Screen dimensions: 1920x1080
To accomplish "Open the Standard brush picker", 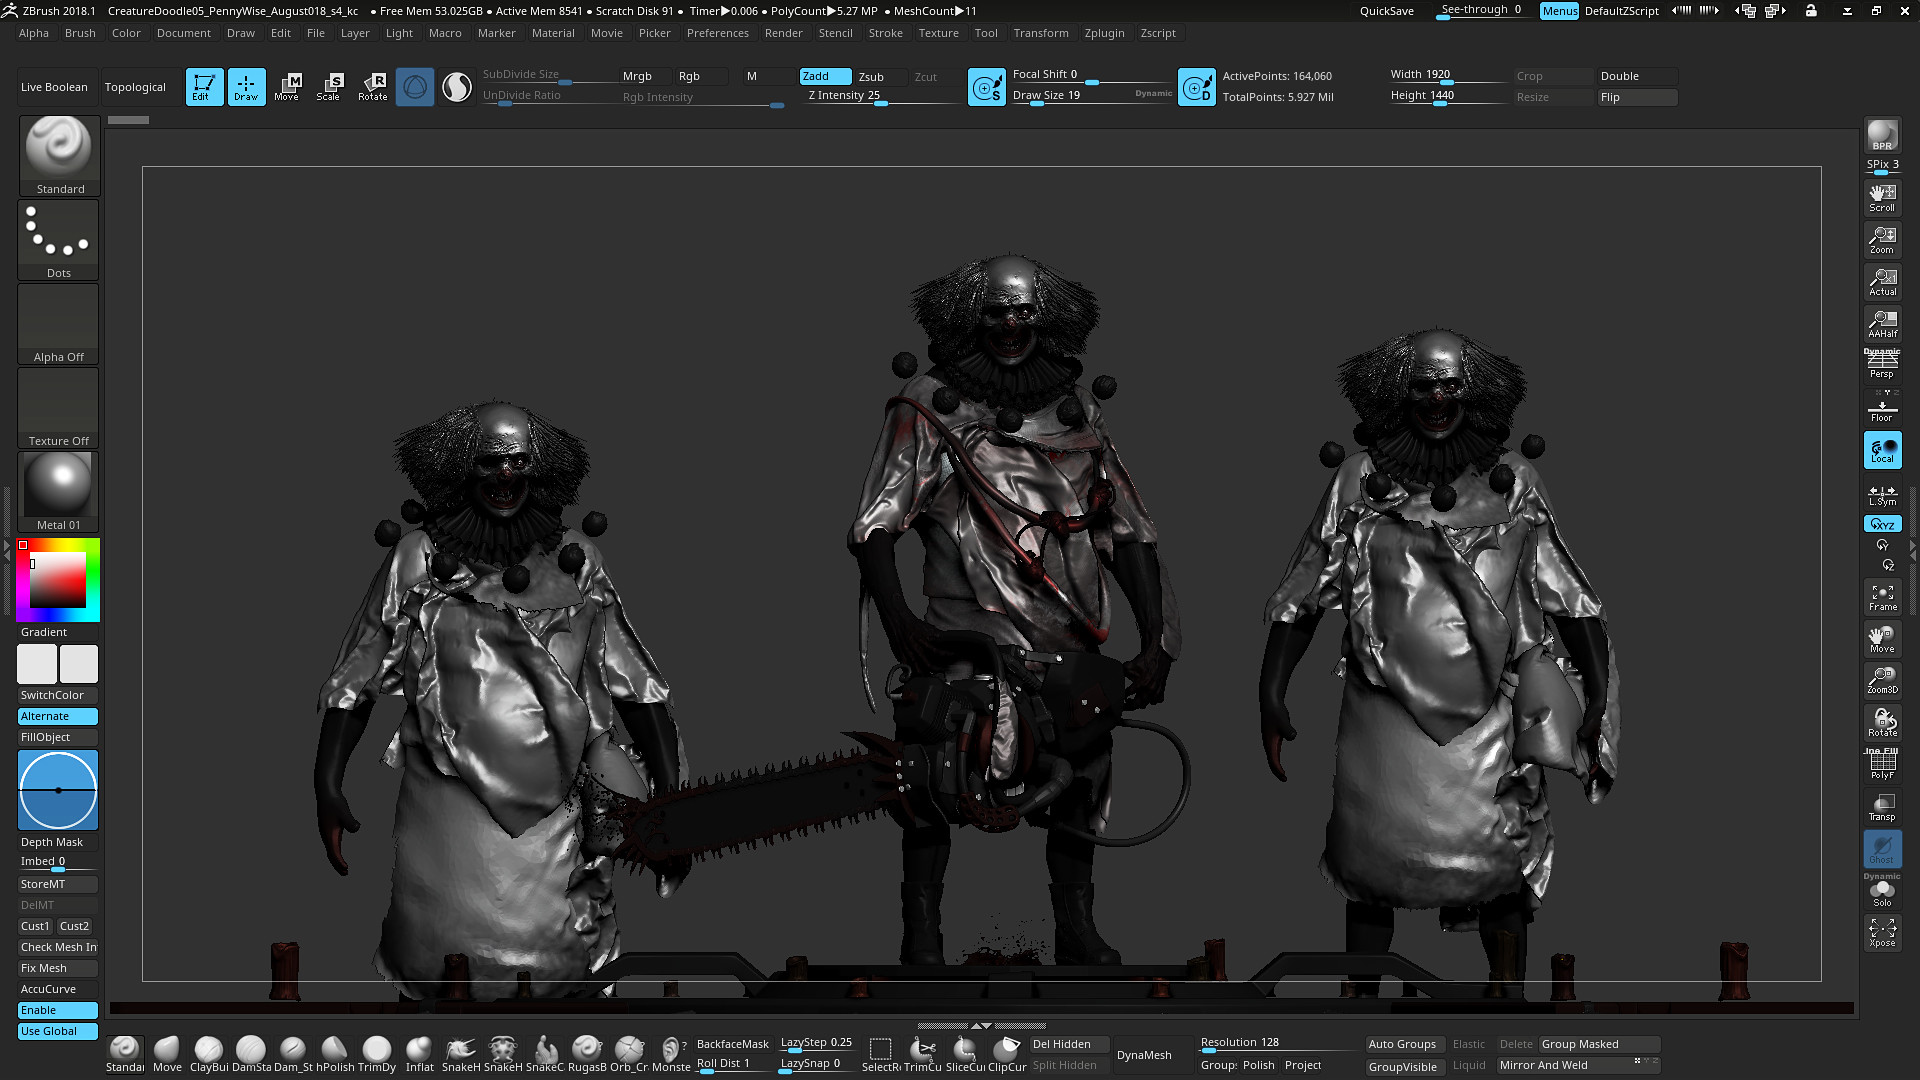I will [x=59, y=156].
